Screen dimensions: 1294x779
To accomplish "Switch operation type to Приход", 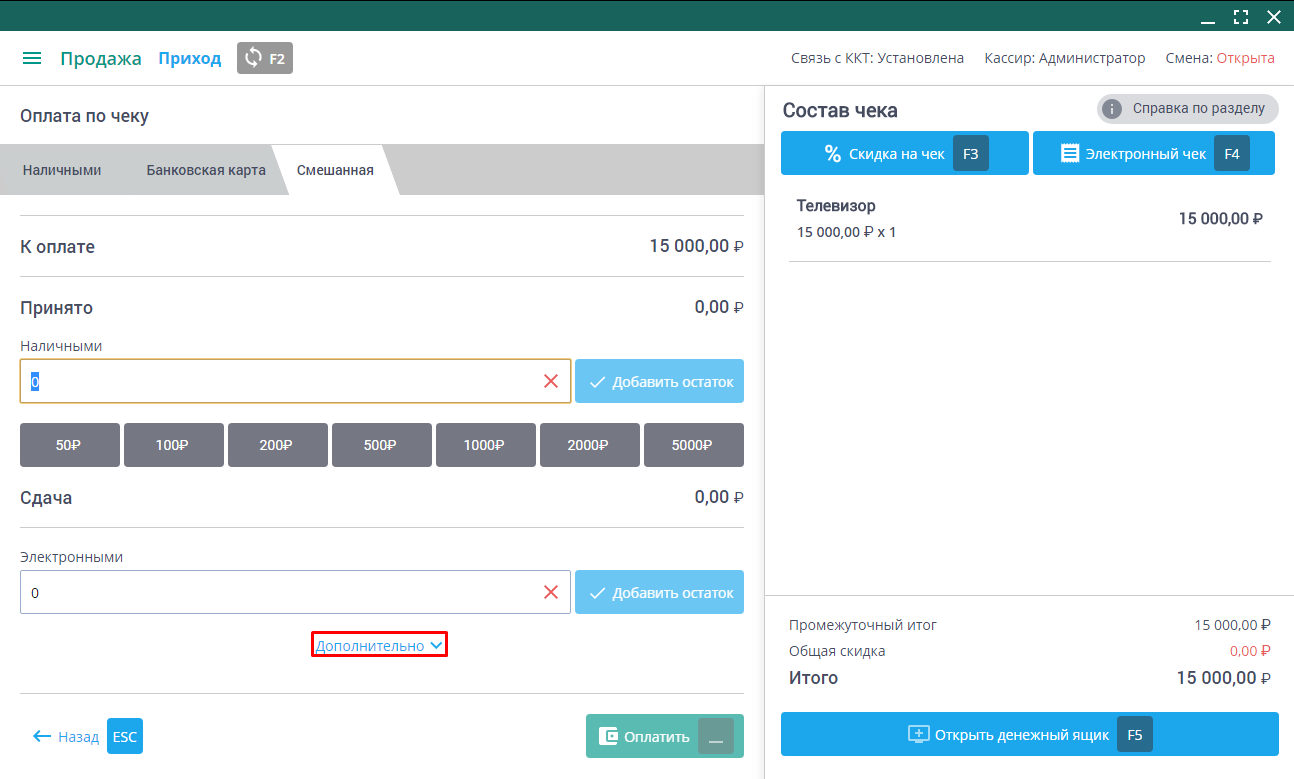I will [x=190, y=58].
